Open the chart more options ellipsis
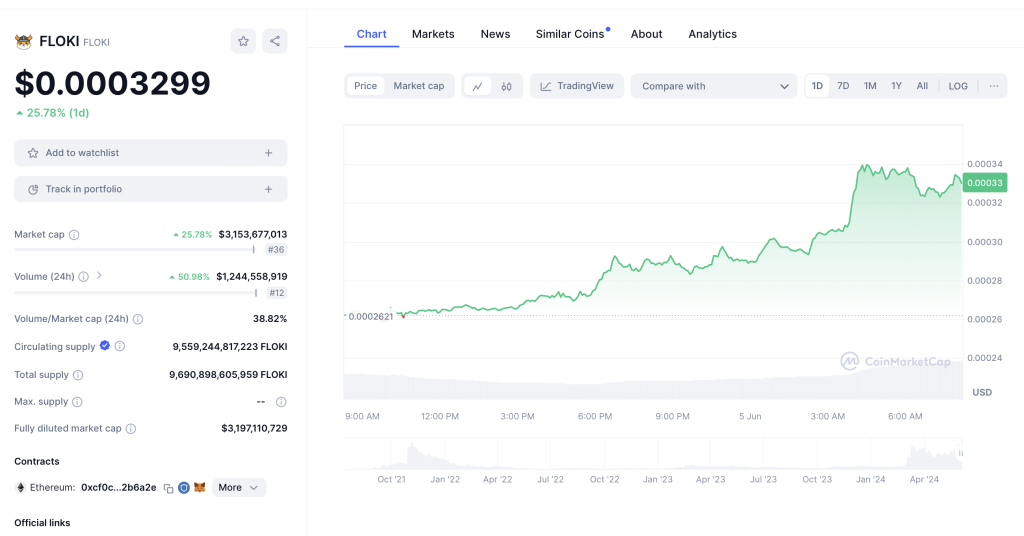The height and width of the screenshot is (536, 1024). pyautogui.click(x=993, y=86)
